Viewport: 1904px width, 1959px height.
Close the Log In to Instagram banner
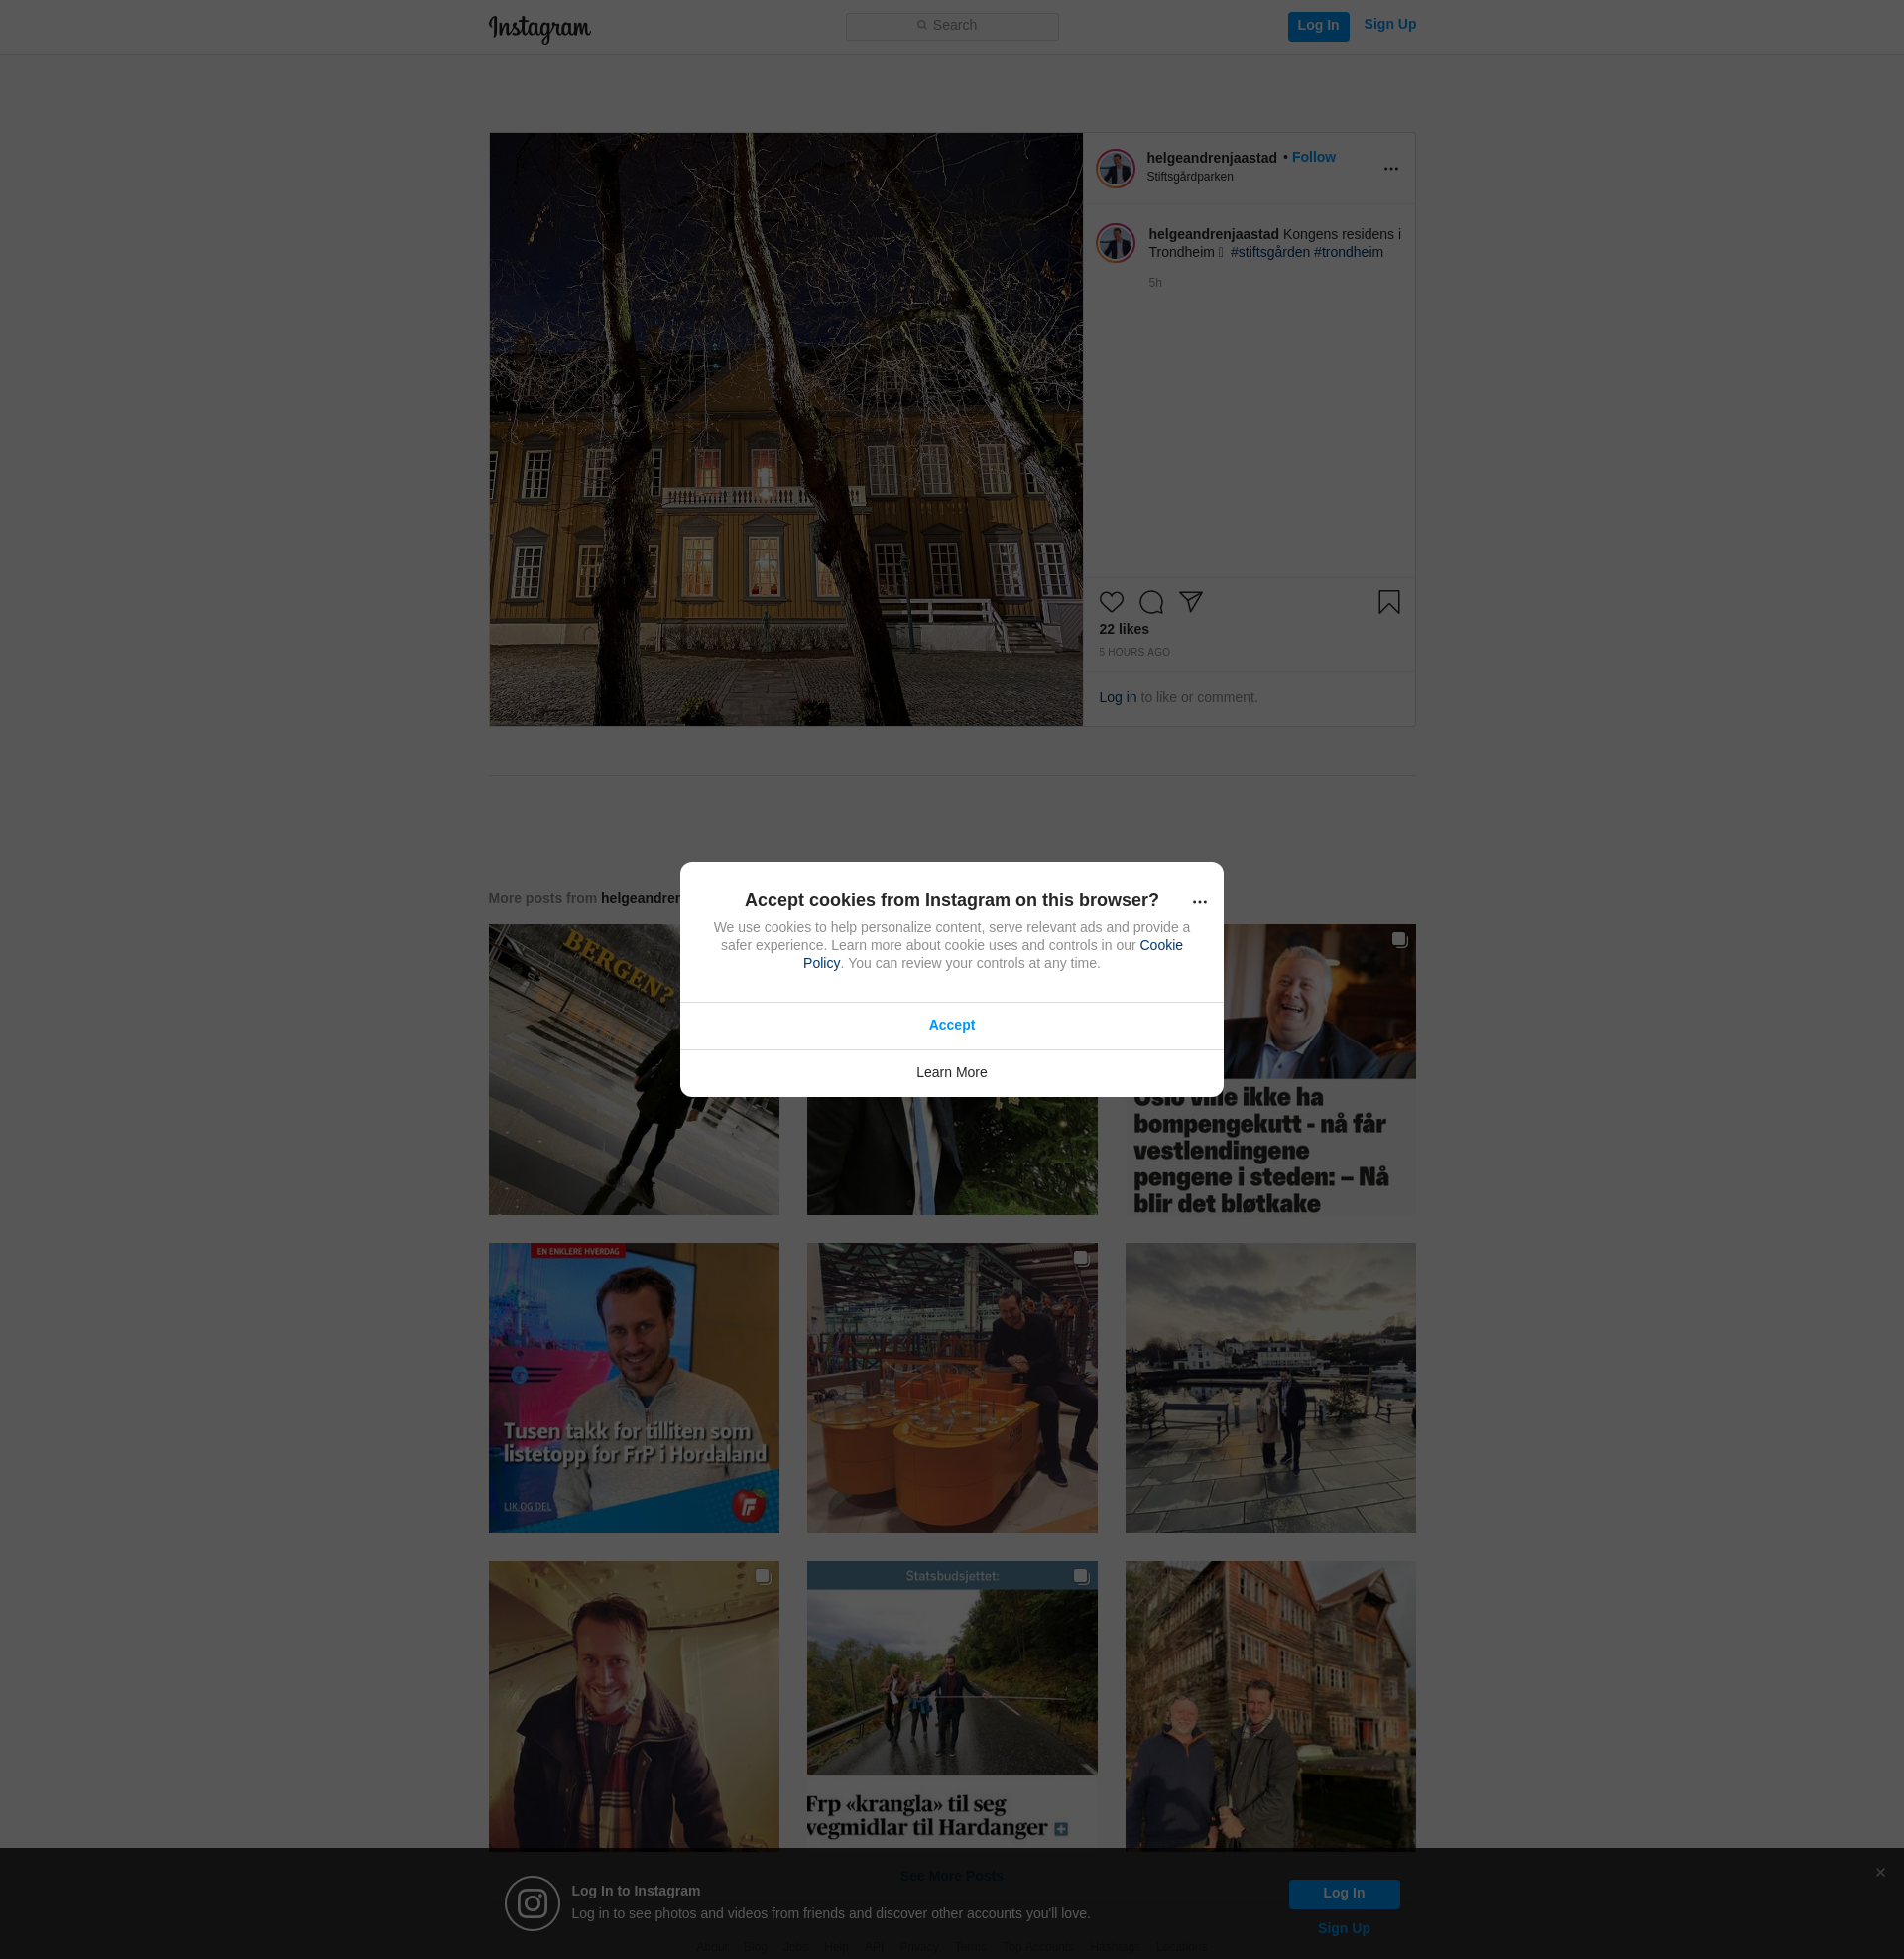click(x=1880, y=1872)
